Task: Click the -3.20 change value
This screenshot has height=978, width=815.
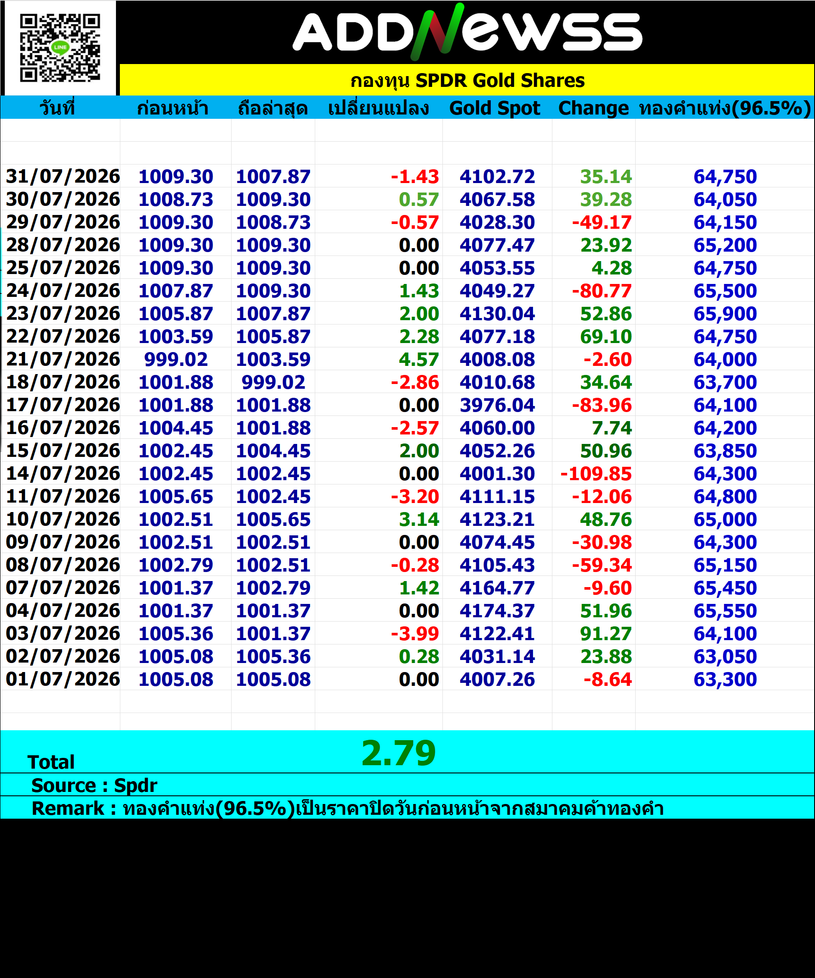Action: click(x=415, y=496)
